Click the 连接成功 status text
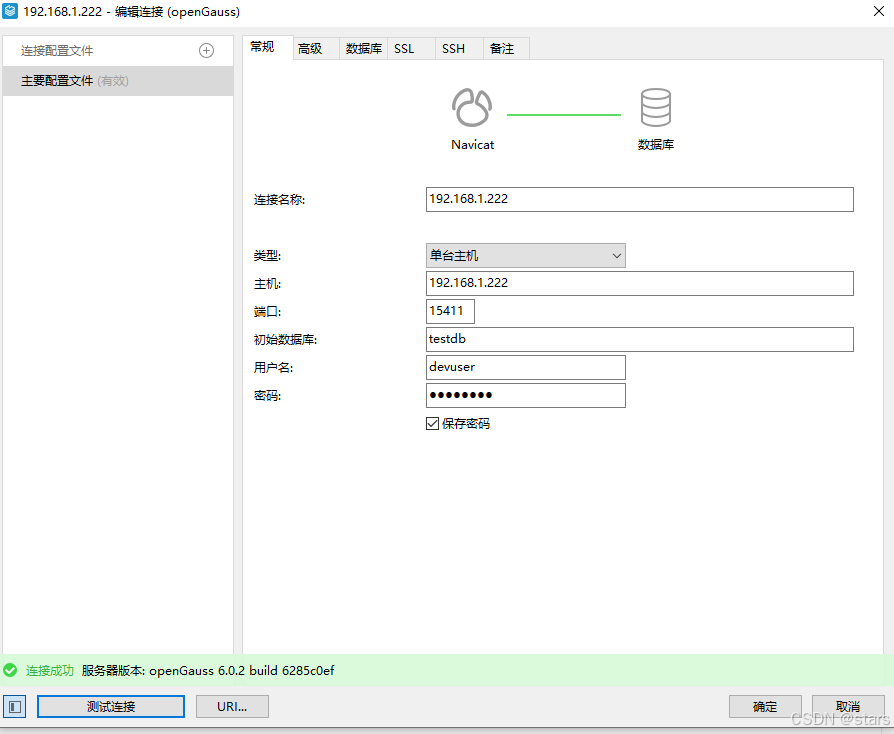 pos(50,670)
